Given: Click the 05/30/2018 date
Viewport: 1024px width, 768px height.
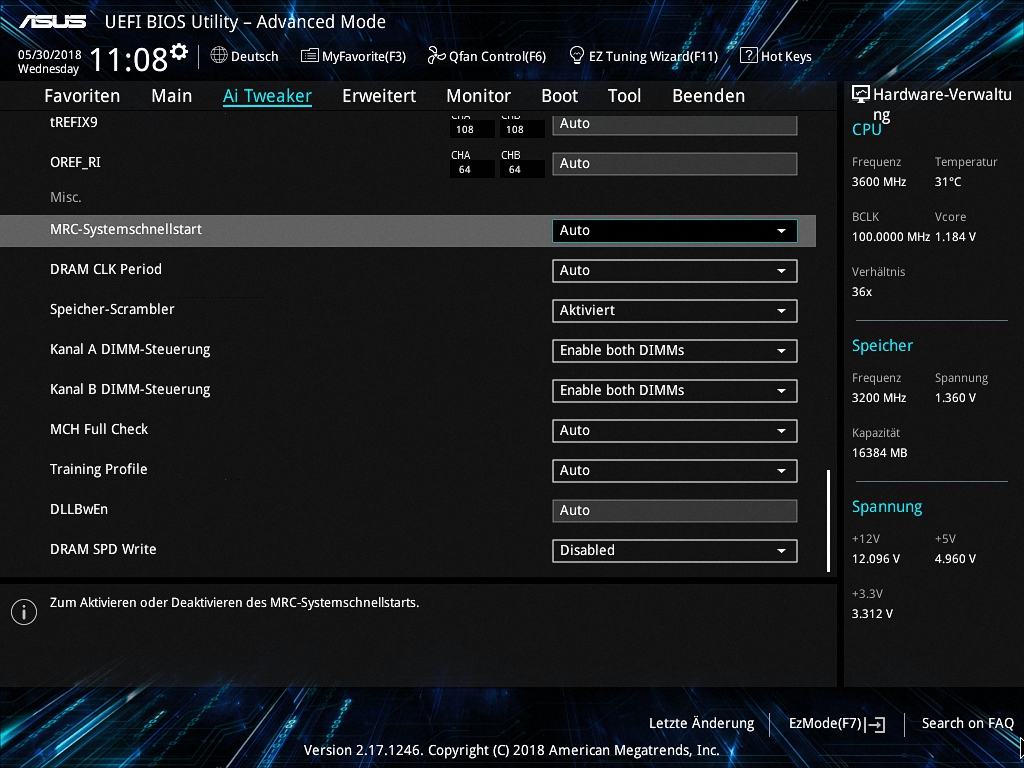Looking at the screenshot, I should 50,55.
